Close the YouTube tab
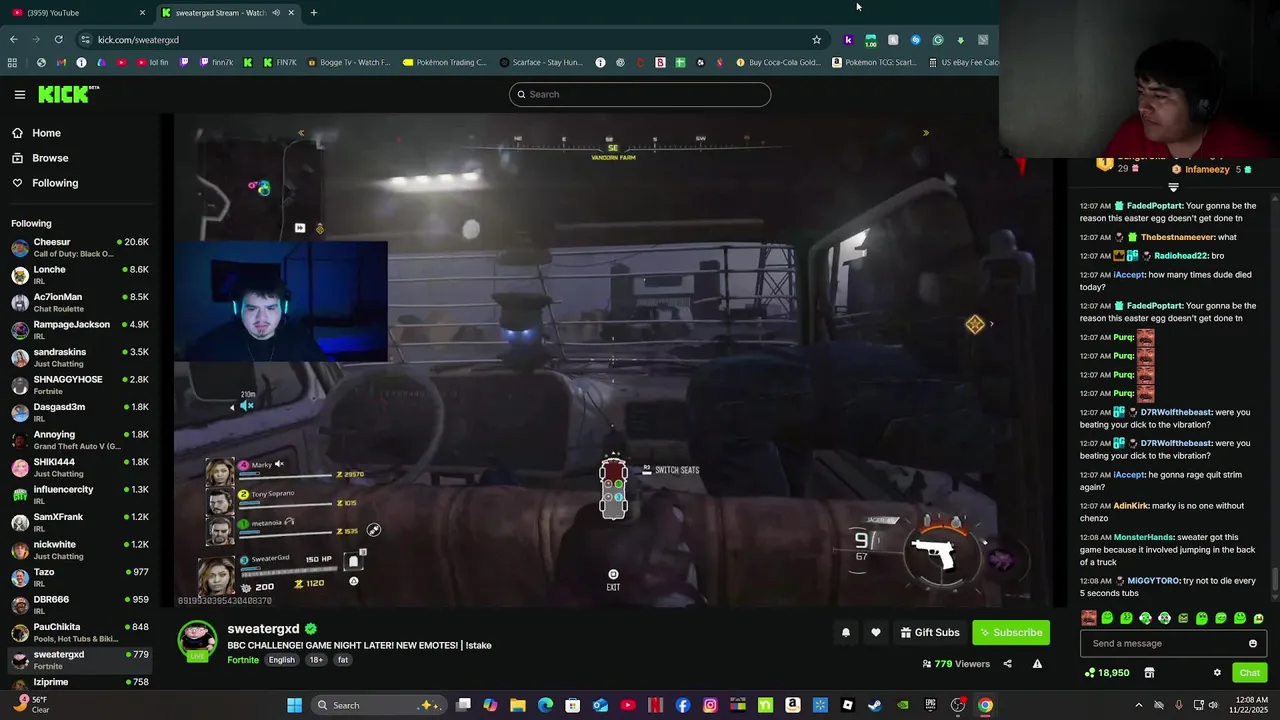This screenshot has height=720, width=1280. click(142, 13)
